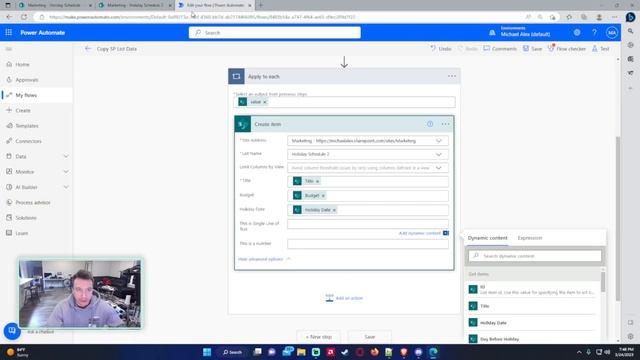Remove the value token from Apply to each
Image resolution: width=640 pixels, height=360 pixels.
(264, 102)
